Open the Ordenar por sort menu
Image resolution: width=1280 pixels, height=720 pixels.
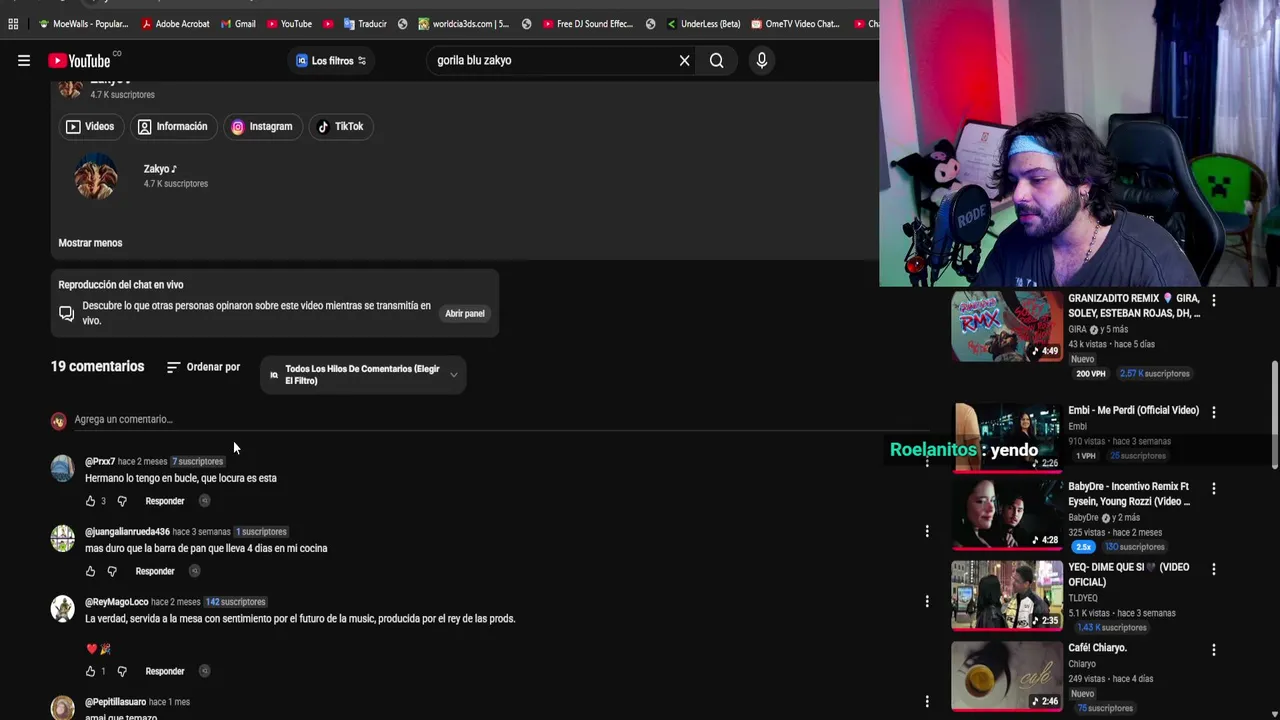[203, 367]
